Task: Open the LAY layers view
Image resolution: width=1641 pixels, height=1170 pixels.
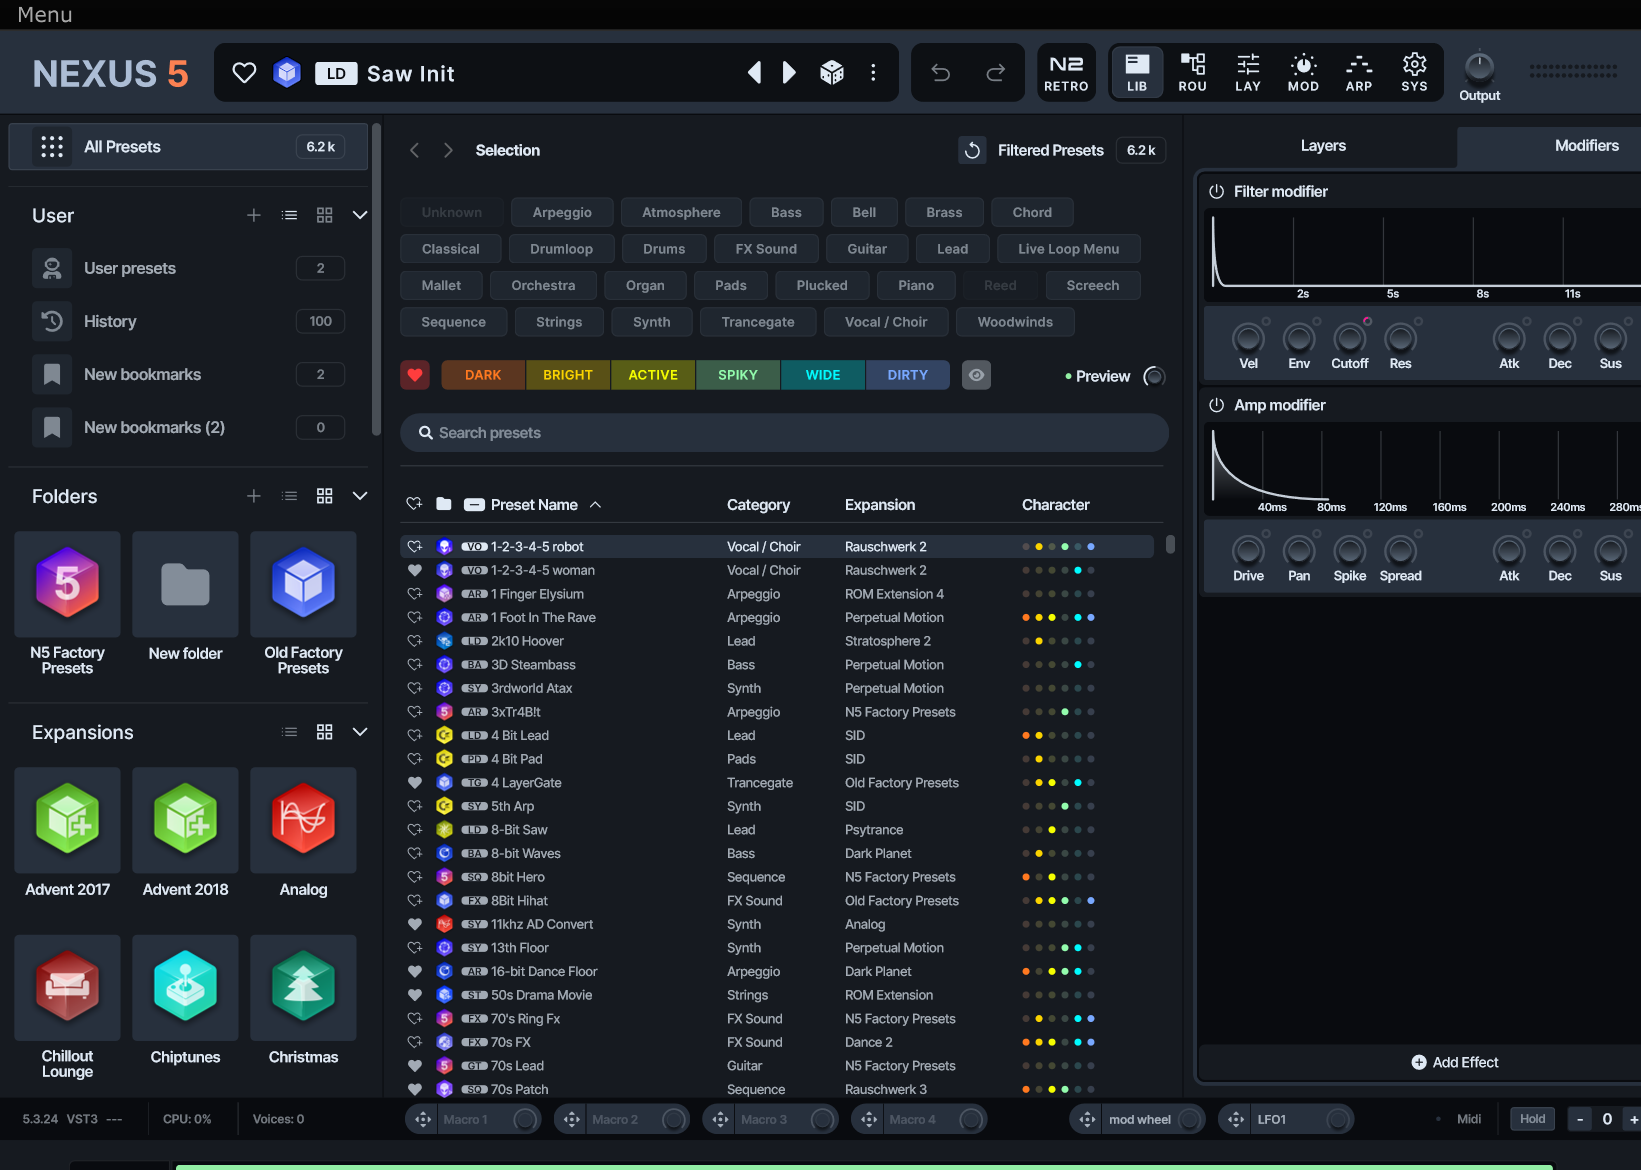Action: point(1248,73)
